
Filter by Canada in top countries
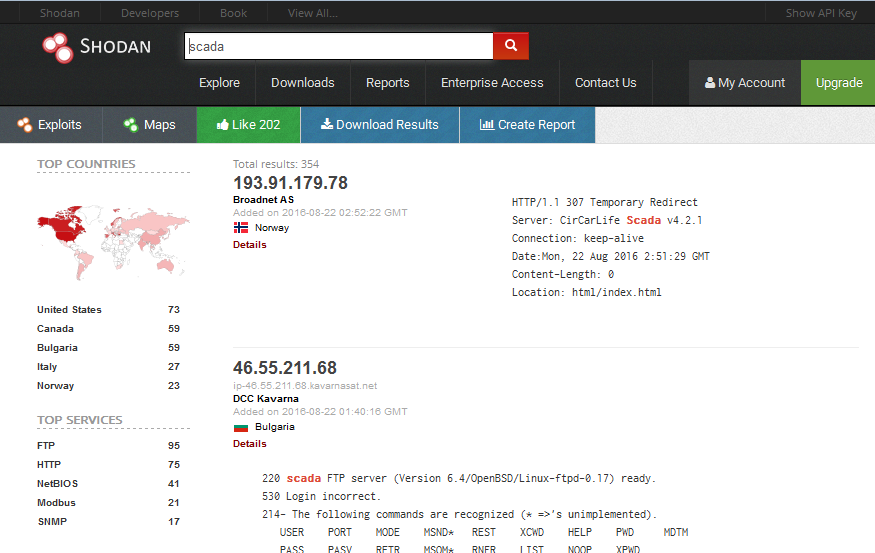pos(55,329)
